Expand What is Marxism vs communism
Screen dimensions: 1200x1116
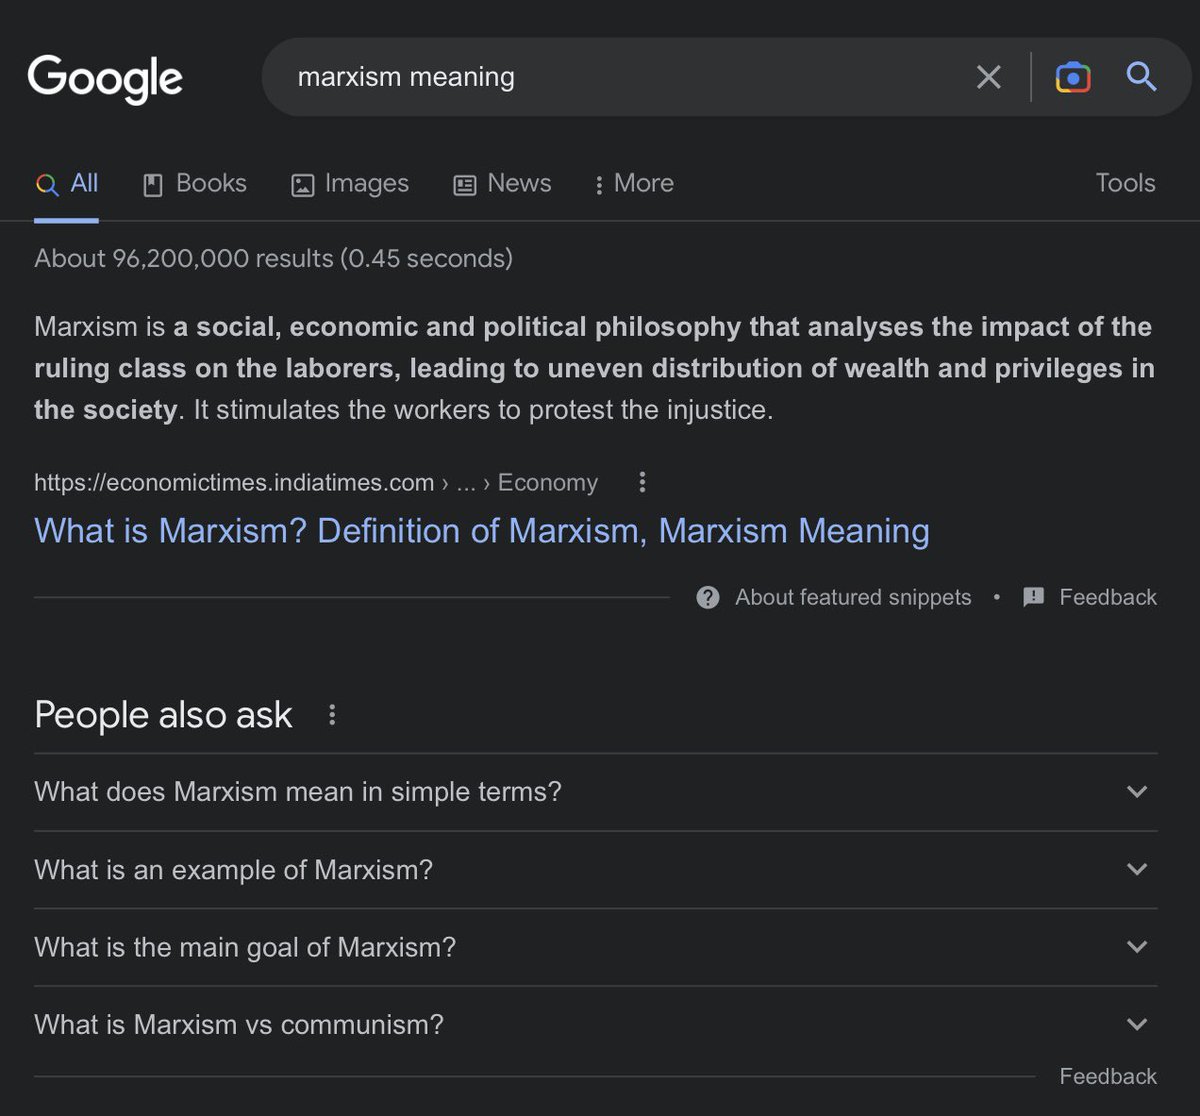click(596, 1025)
